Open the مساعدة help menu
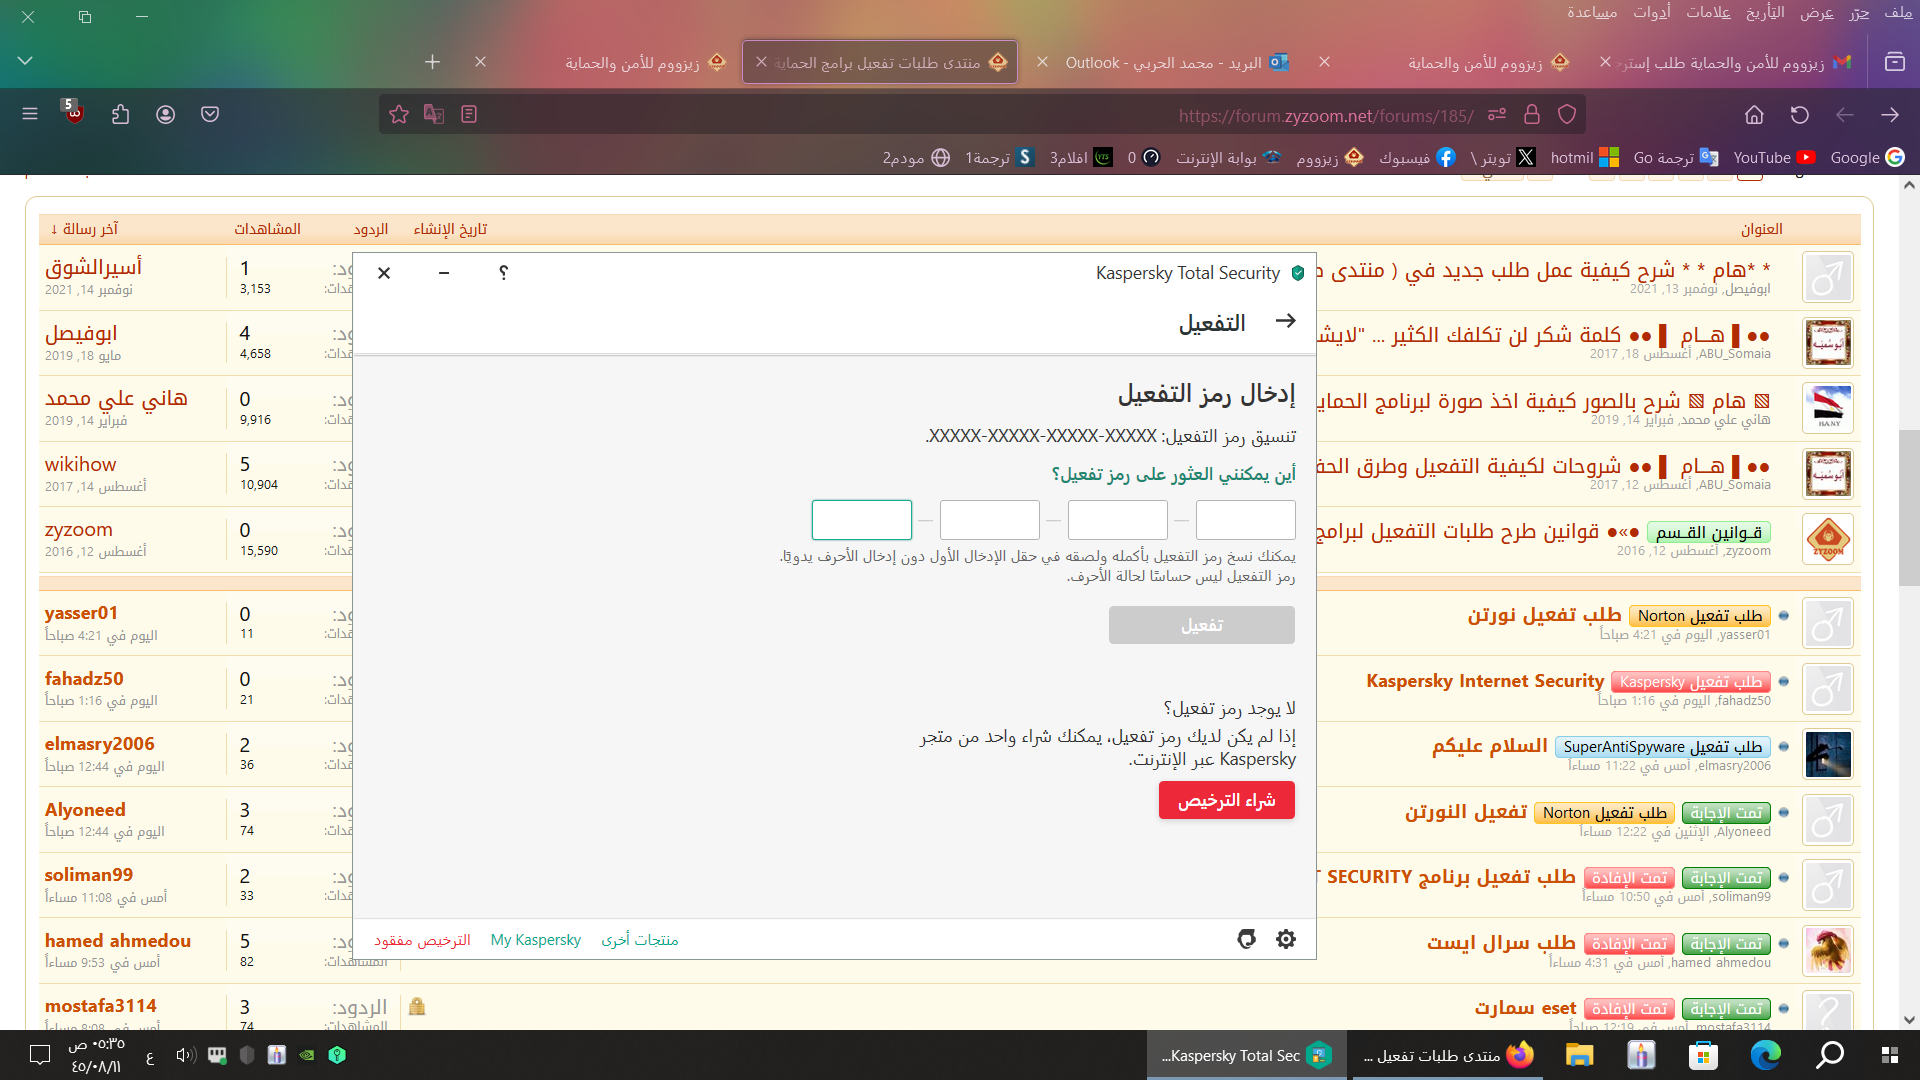 pos(1592,12)
